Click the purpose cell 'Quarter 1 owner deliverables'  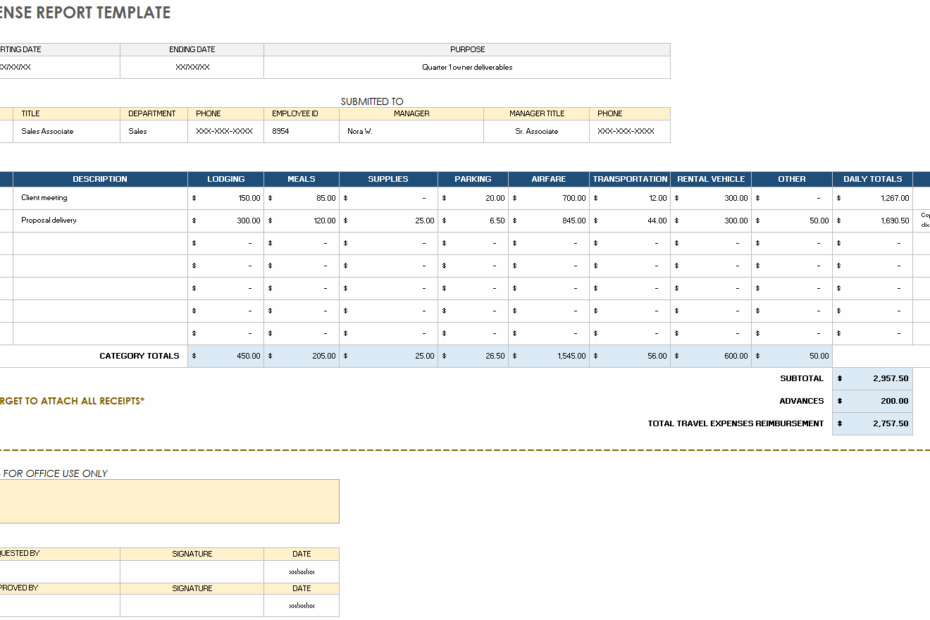click(x=466, y=67)
